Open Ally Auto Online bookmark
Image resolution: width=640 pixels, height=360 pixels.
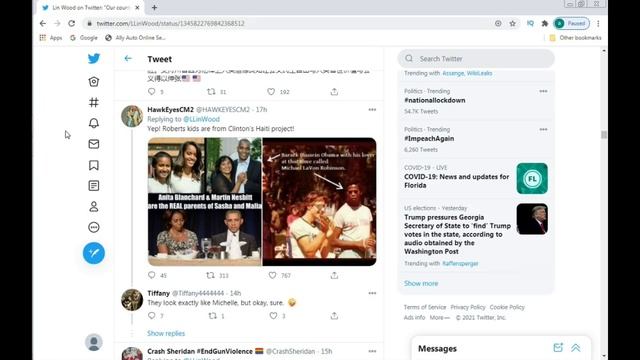(135, 38)
